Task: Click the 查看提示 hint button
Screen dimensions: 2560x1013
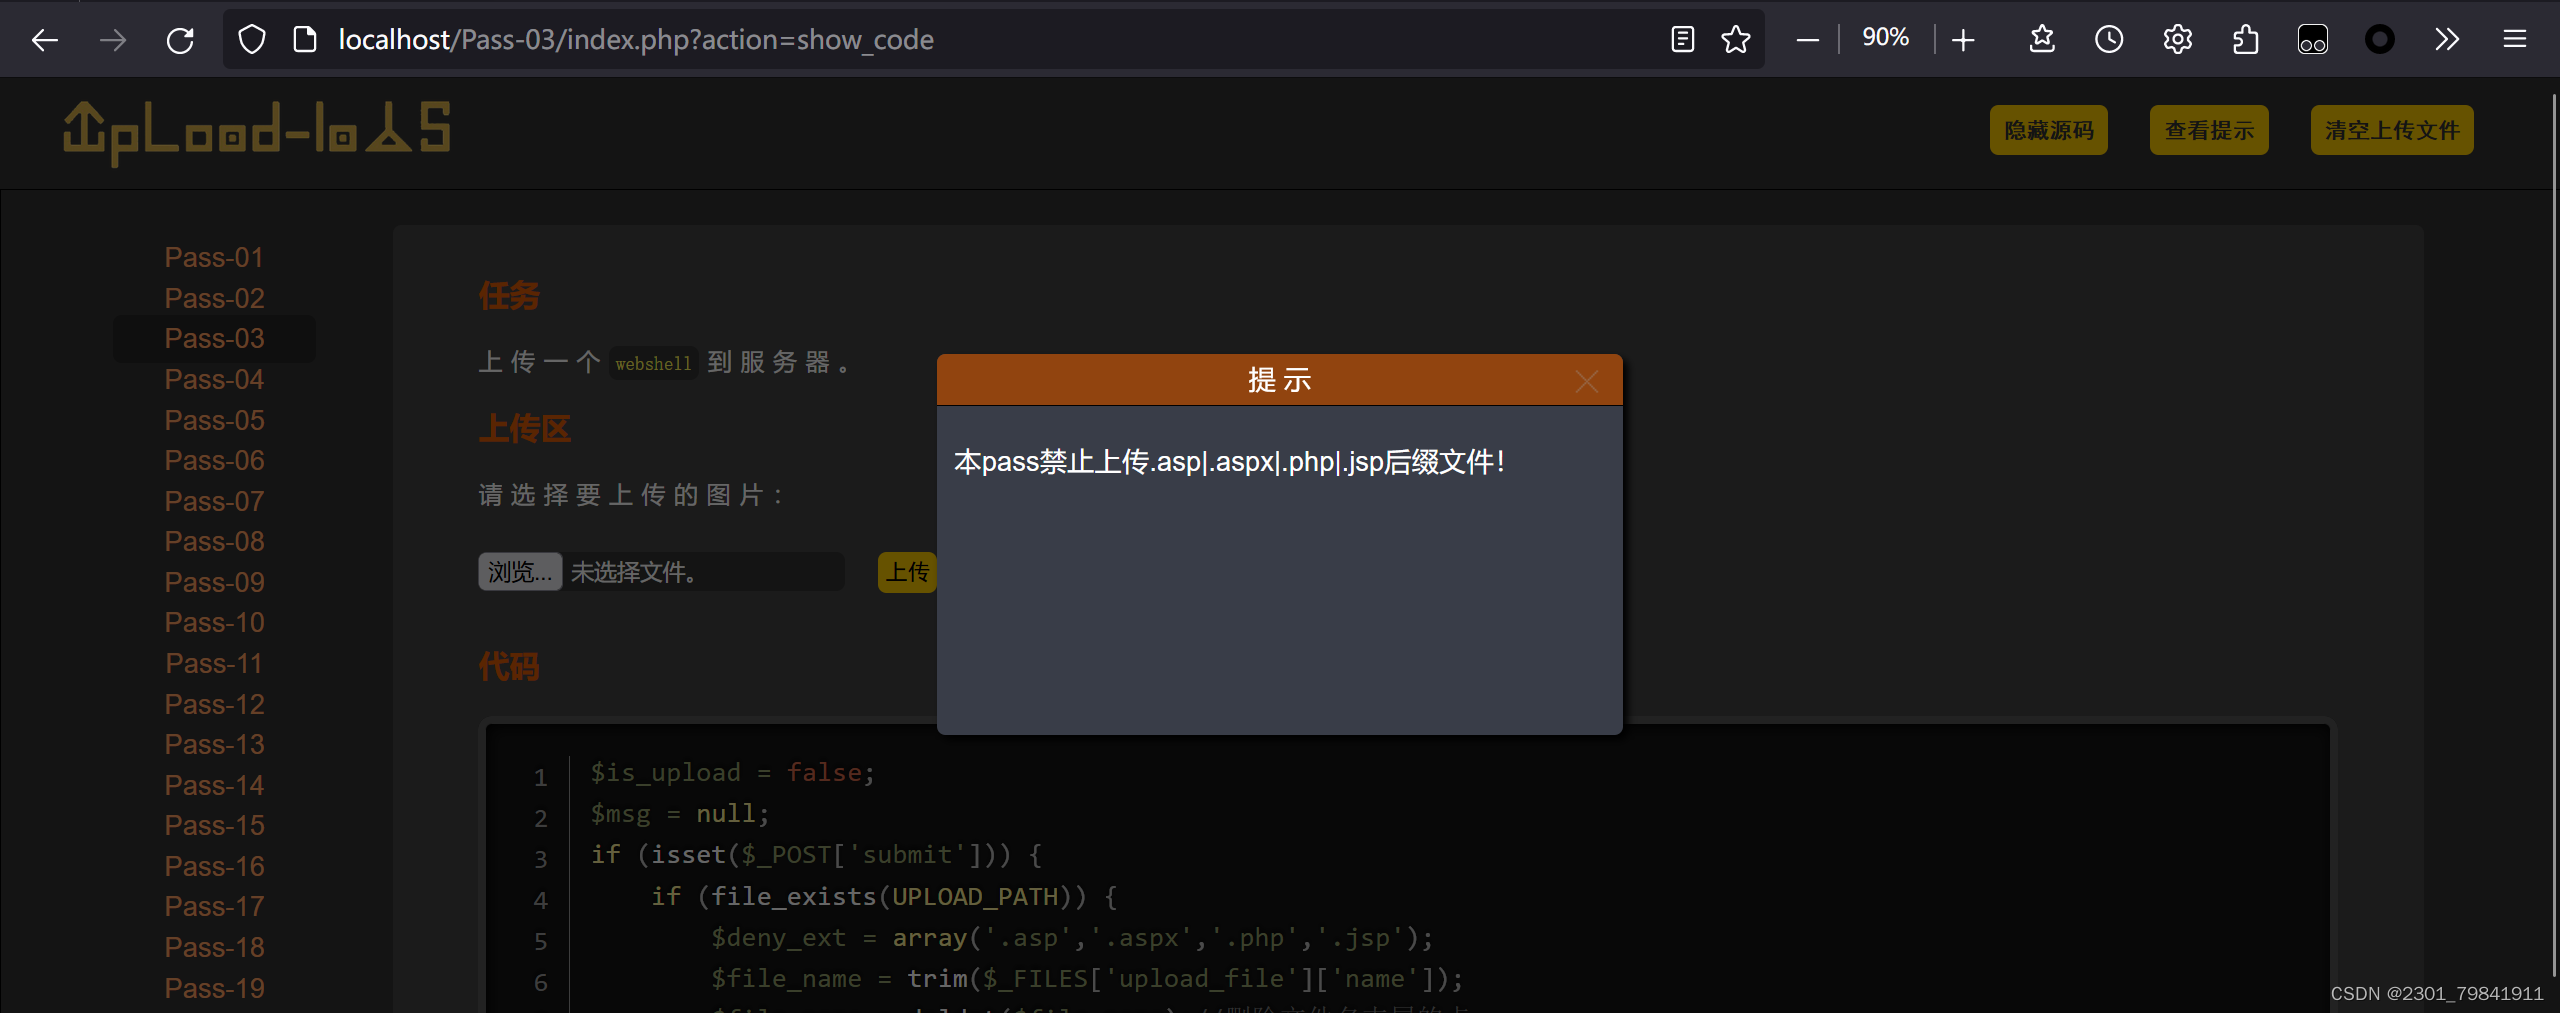Action: click(x=2209, y=130)
